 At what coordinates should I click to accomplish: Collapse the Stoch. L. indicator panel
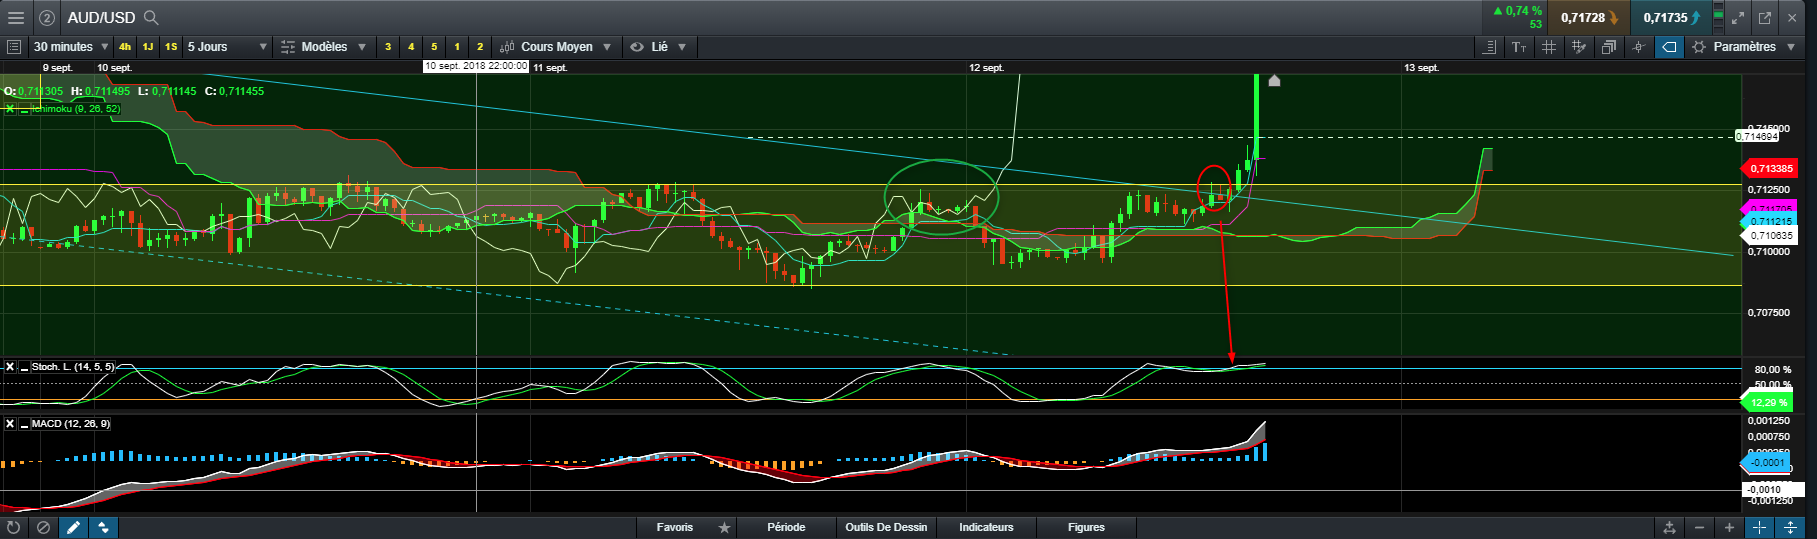click(24, 367)
